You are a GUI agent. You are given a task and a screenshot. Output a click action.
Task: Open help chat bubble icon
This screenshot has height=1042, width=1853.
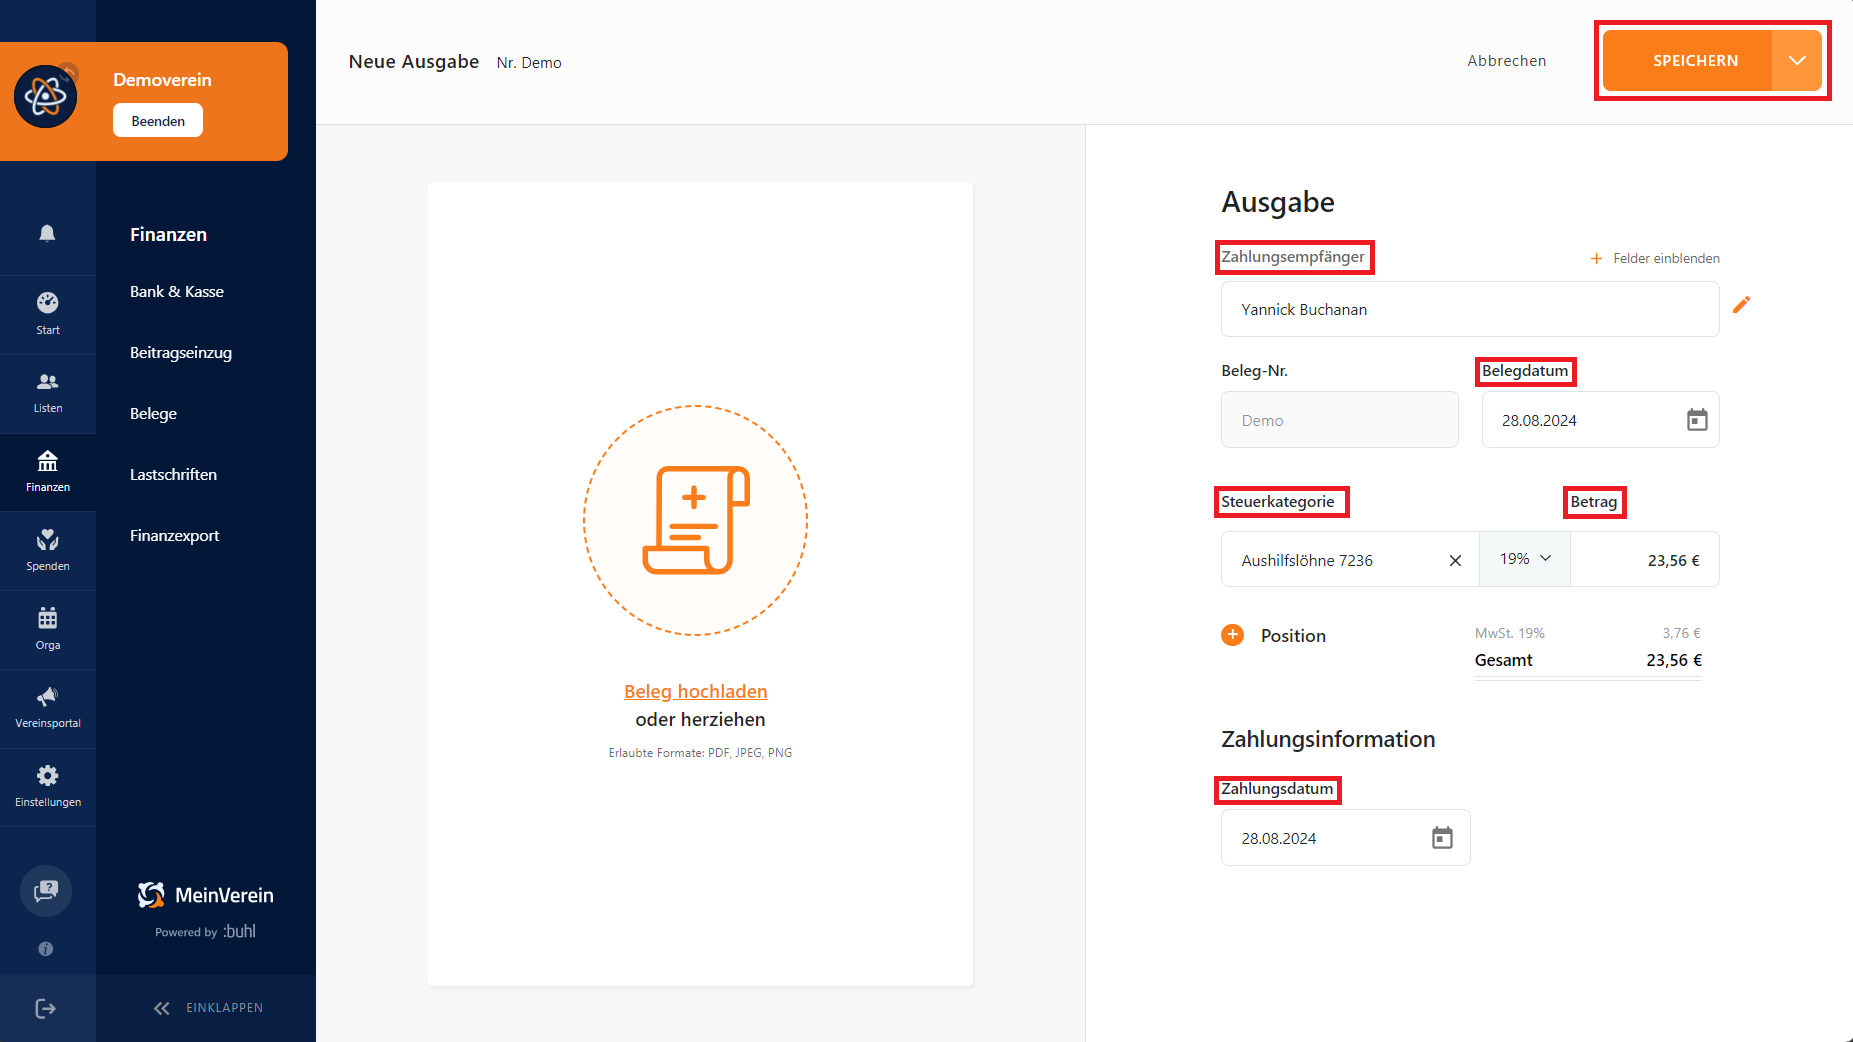46,891
